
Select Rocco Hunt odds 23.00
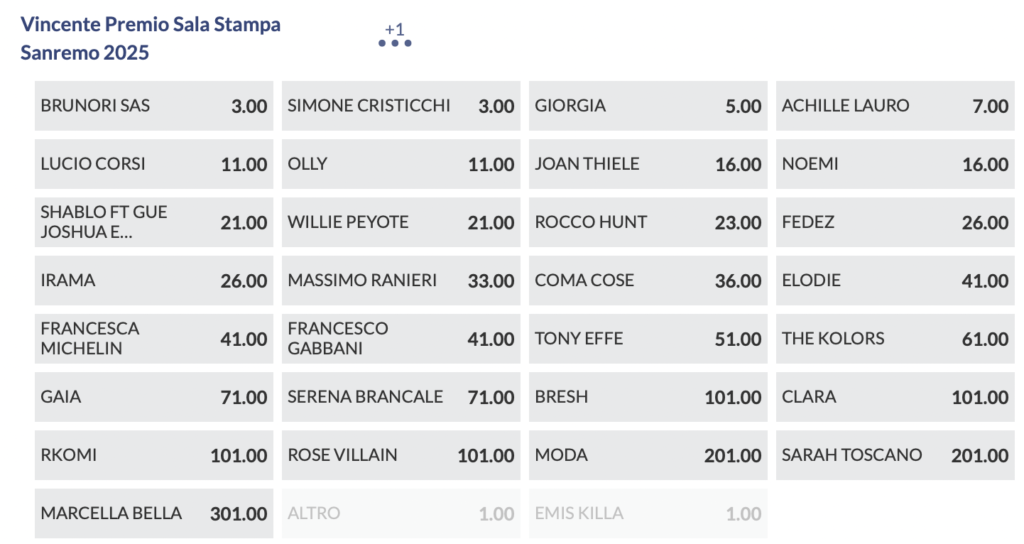[x=647, y=222]
